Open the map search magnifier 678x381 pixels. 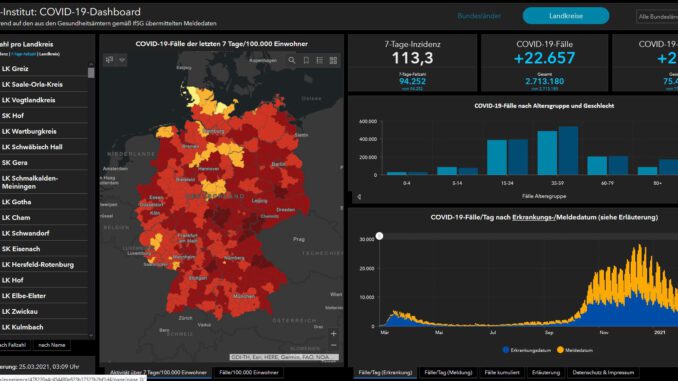[x=292, y=61]
